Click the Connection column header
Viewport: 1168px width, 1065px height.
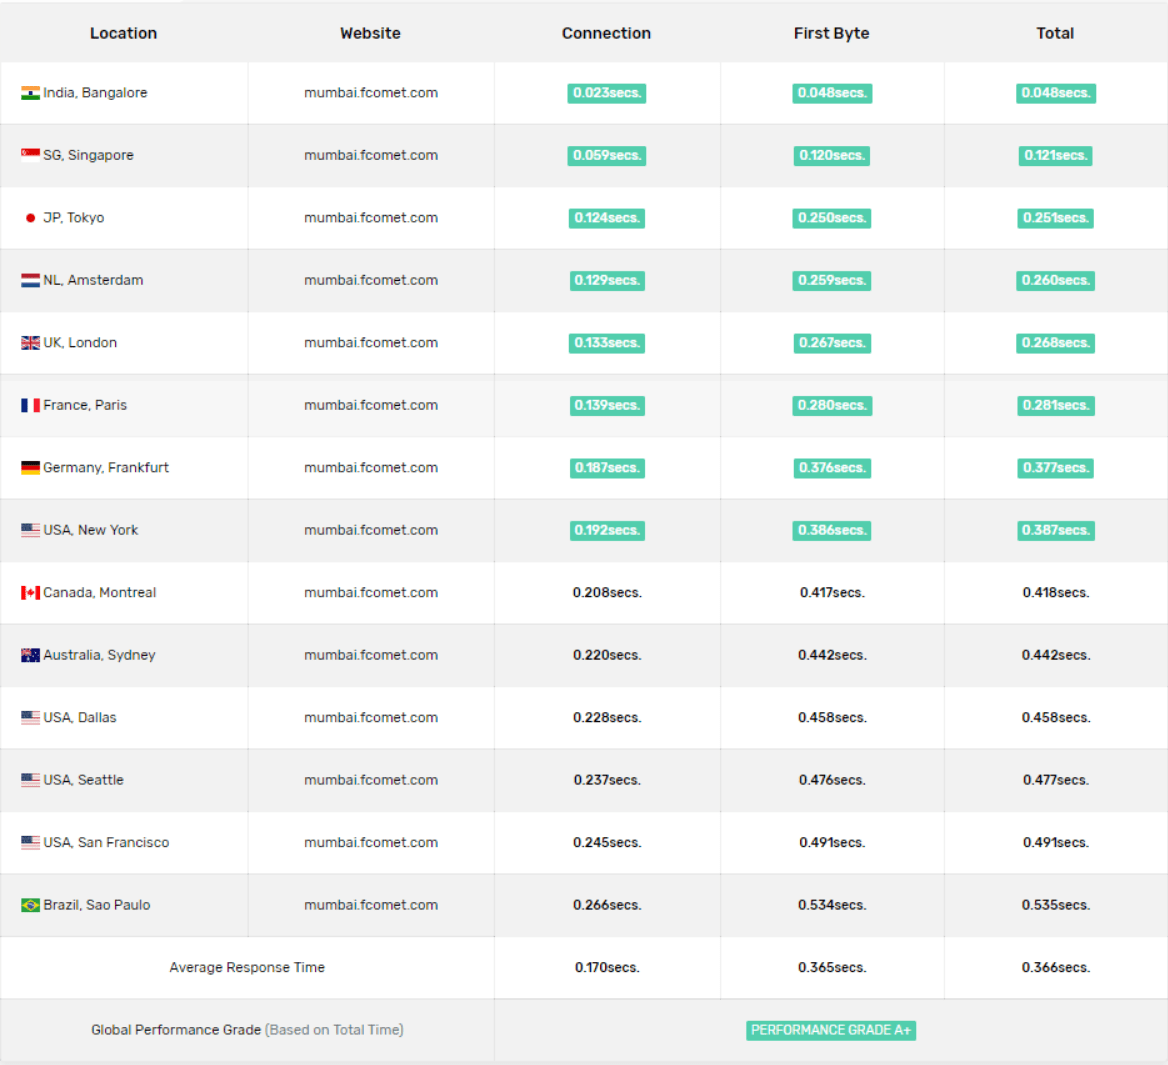click(x=606, y=33)
